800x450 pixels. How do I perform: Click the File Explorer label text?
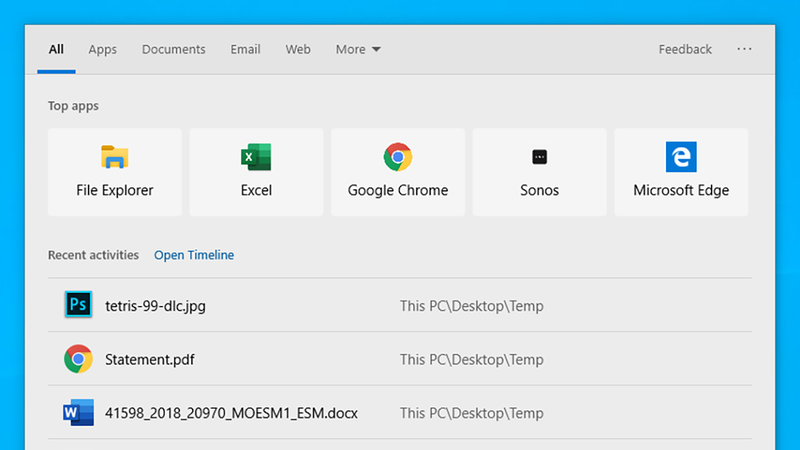click(x=115, y=190)
